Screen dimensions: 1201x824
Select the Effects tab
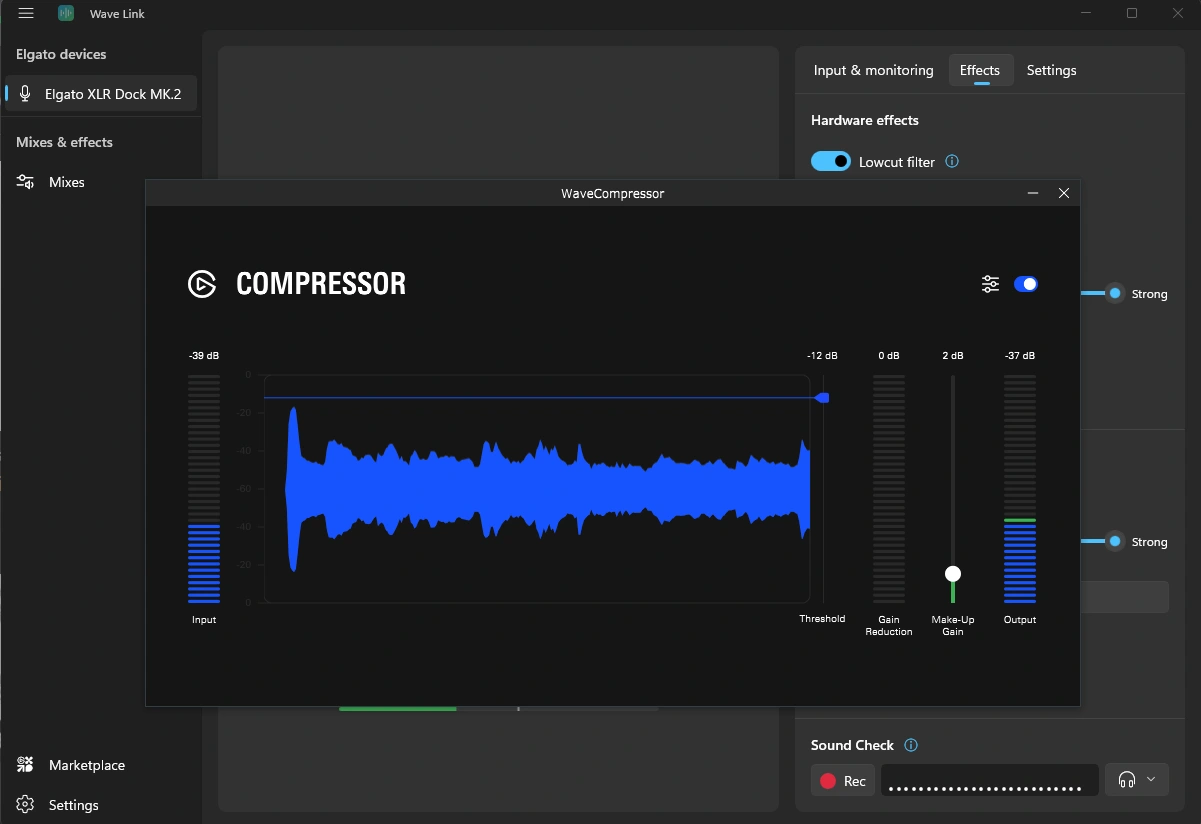(x=979, y=70)
